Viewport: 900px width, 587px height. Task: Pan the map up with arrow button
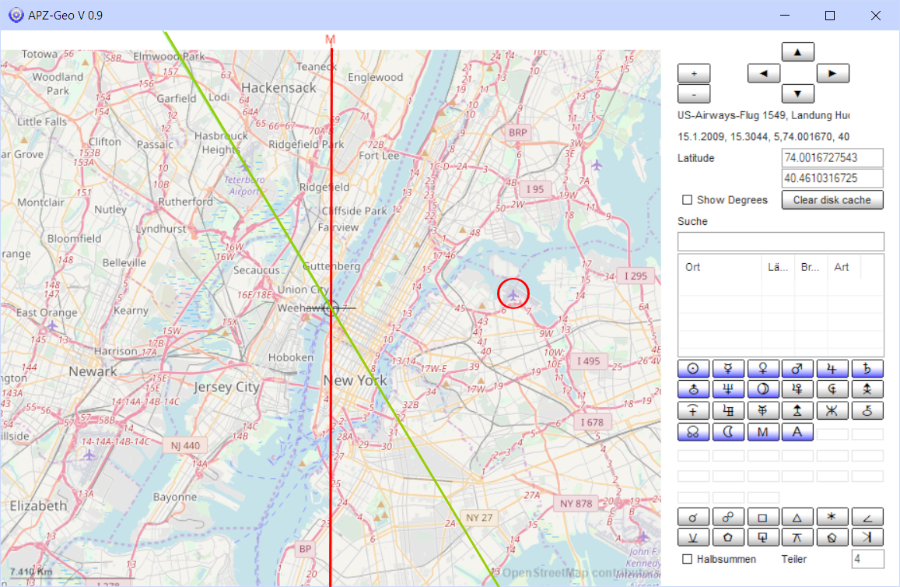[798, 52]
